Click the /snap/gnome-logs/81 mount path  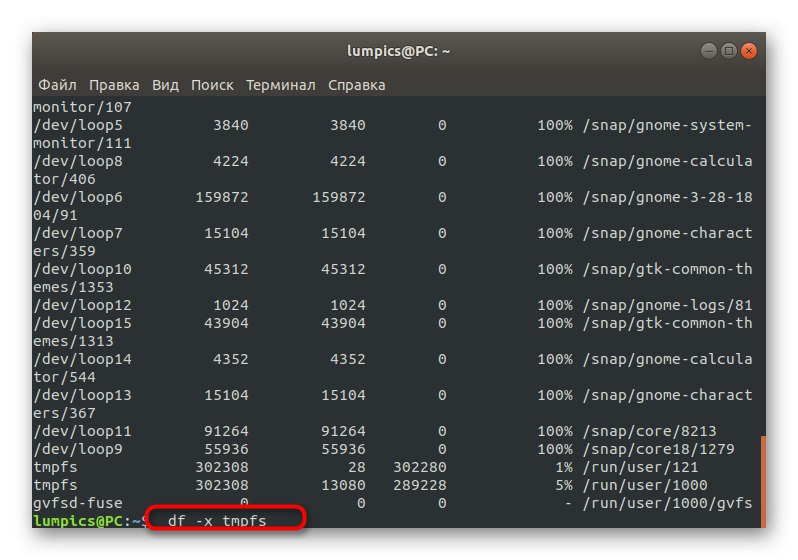coord(667,305)
